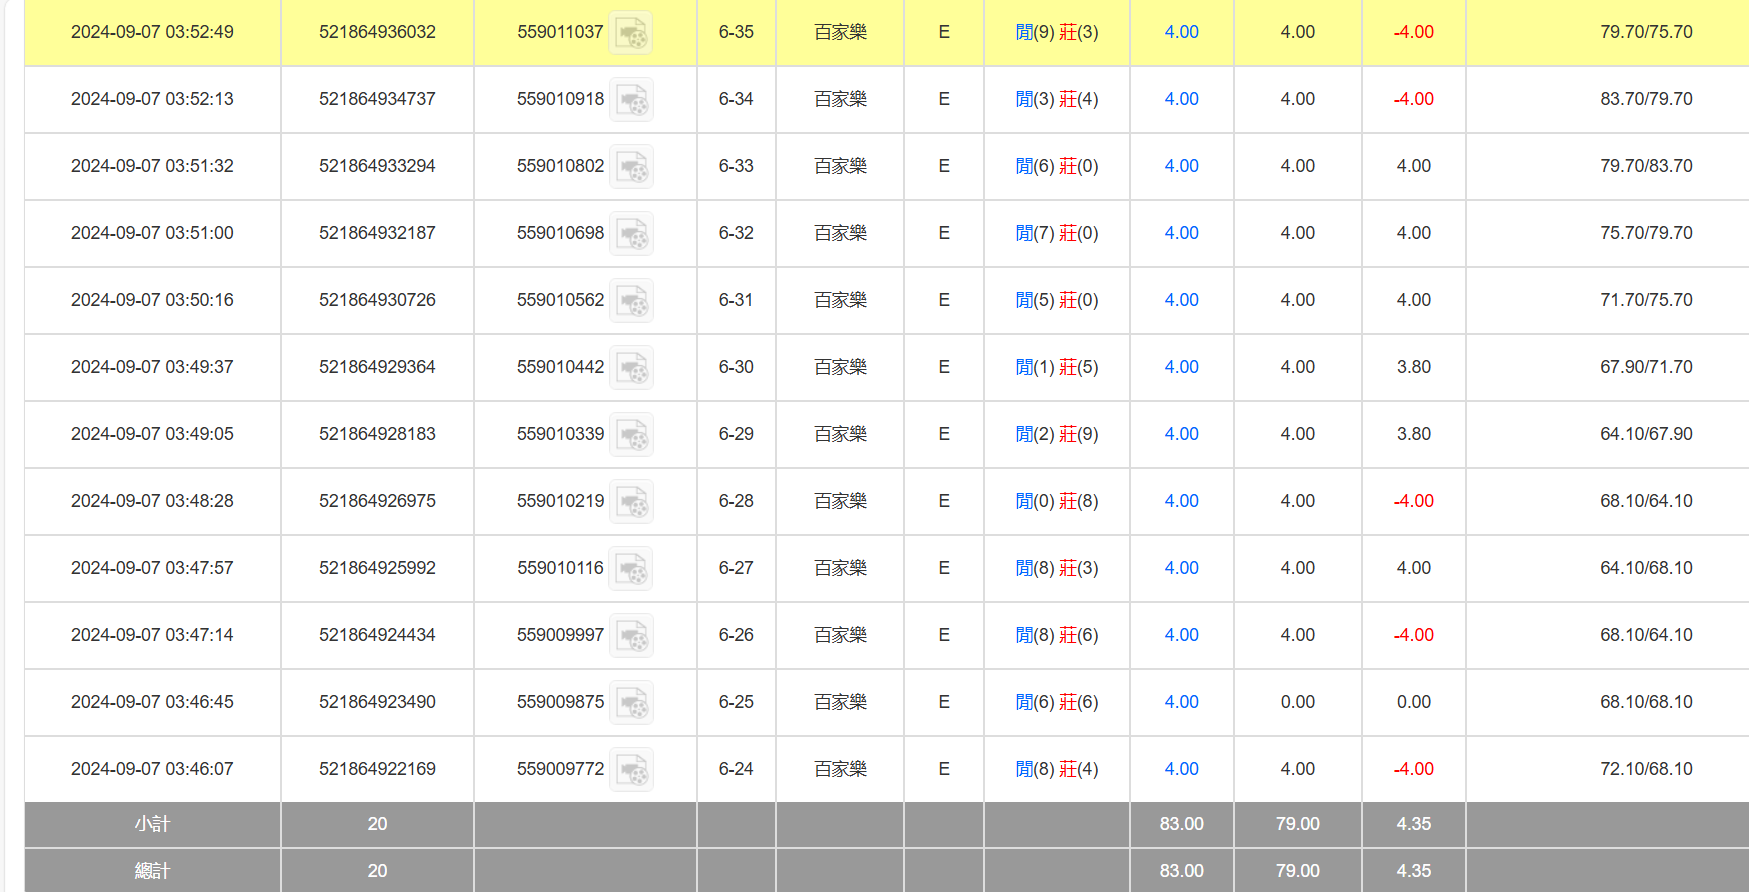
Task: Select order number 521864936032
Action: [377, 32]
